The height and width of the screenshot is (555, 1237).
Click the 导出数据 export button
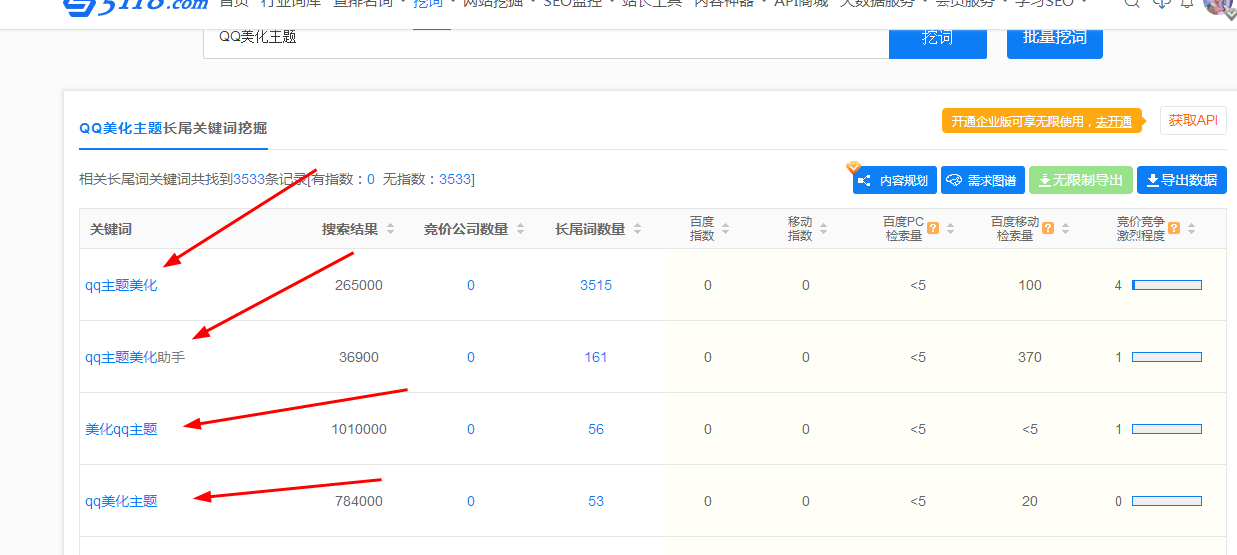[1181, 180]
